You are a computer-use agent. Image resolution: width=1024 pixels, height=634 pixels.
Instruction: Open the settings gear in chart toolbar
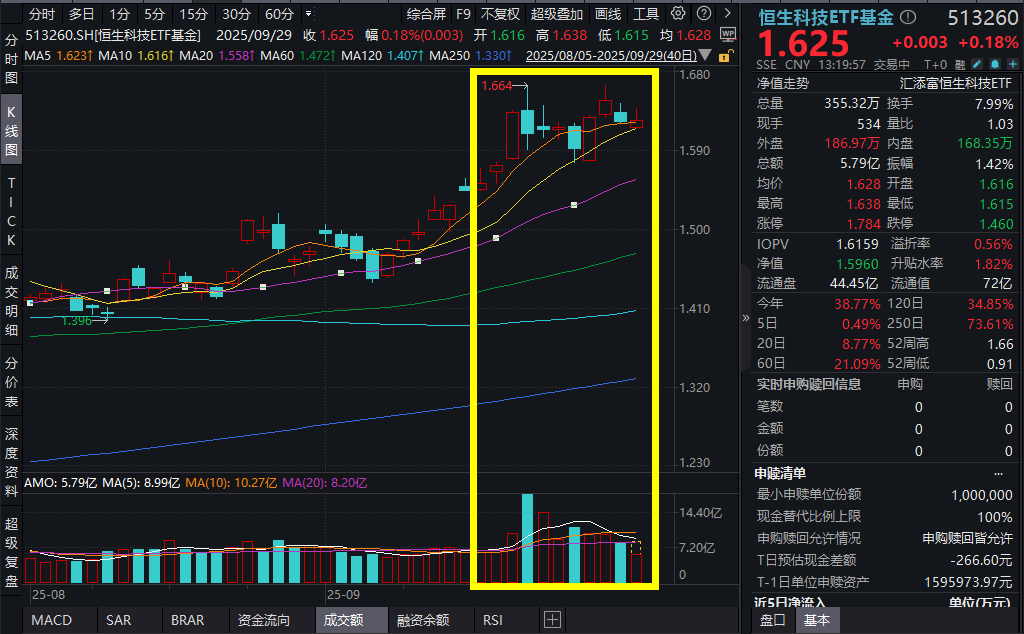click(679, 14)
